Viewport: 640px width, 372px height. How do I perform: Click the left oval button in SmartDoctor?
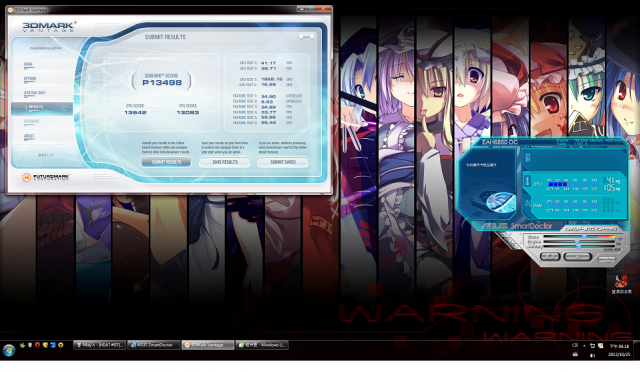point(549,256)
